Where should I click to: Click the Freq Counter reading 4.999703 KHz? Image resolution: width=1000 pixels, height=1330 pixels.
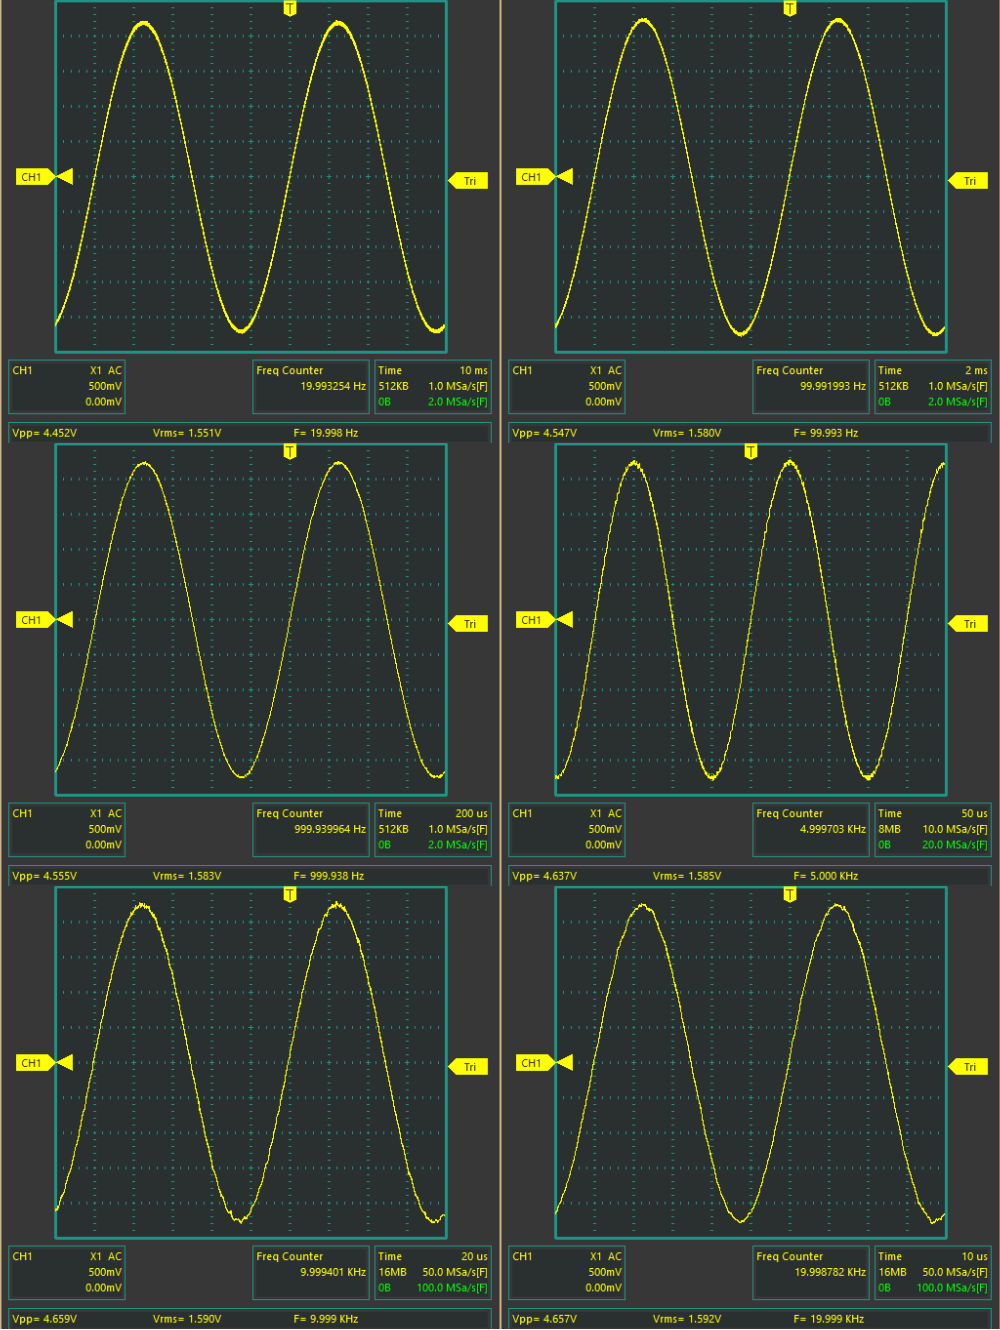(x=810, y=829)
